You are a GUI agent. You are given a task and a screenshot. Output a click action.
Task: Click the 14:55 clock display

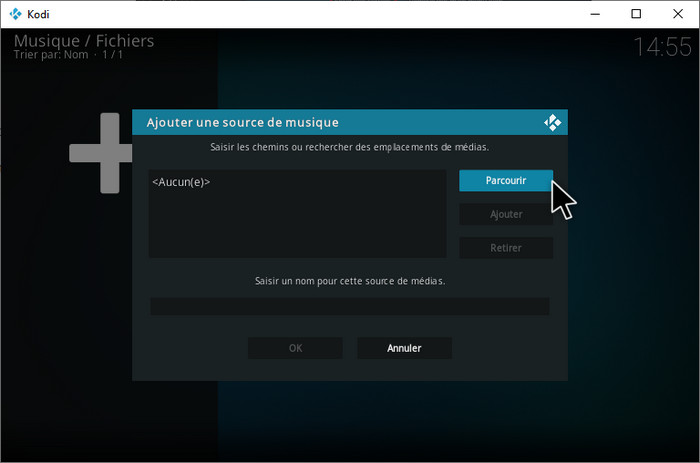(x=662, y=46)
